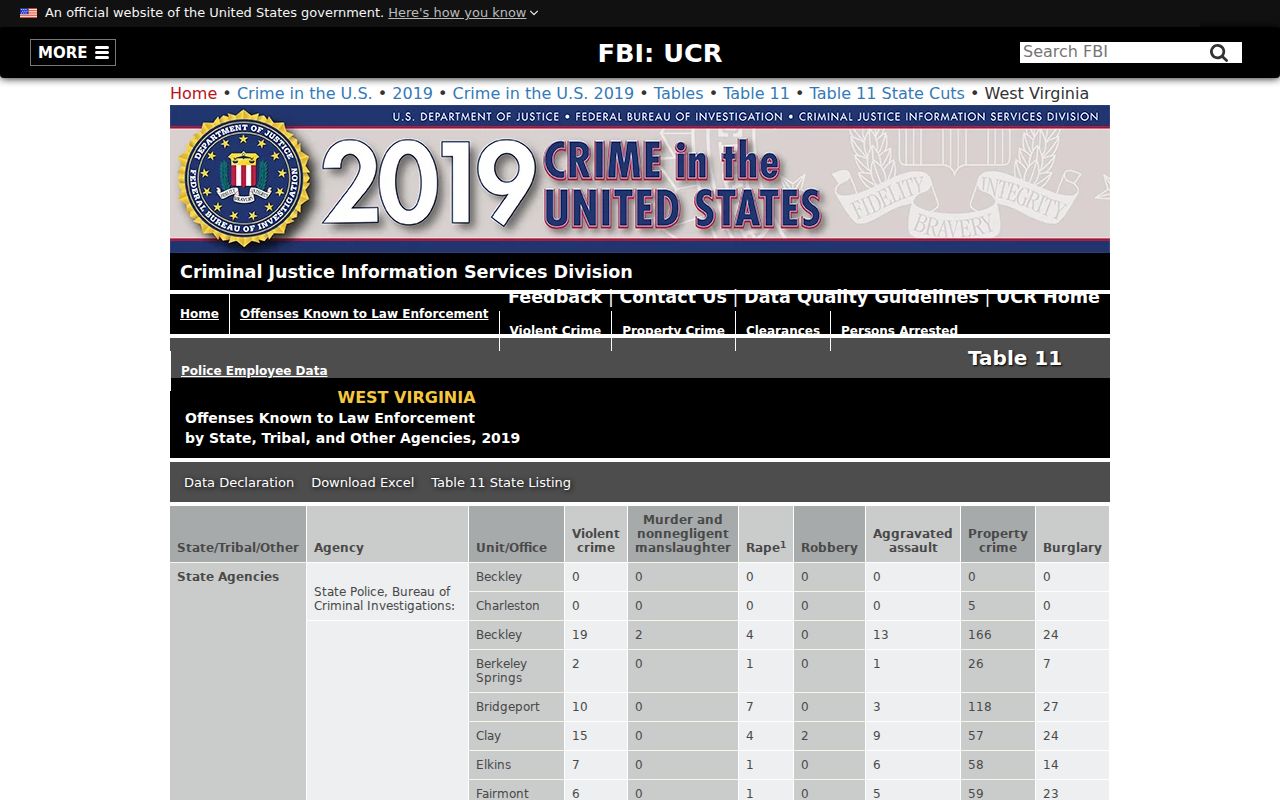Screen dimensions: 1280x800
Task: Open Data Quality Guidelines link
Action: (x=861, y=297)
